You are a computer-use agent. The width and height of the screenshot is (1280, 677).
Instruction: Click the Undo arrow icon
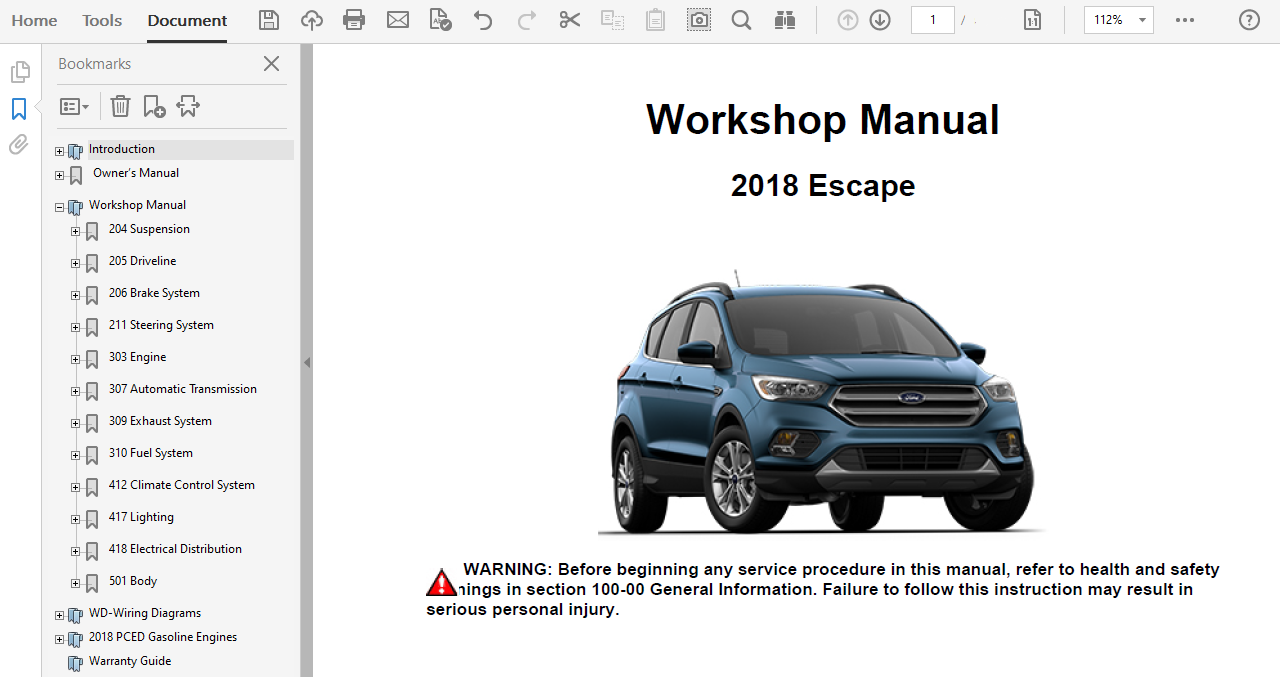[x=483, y=20]
